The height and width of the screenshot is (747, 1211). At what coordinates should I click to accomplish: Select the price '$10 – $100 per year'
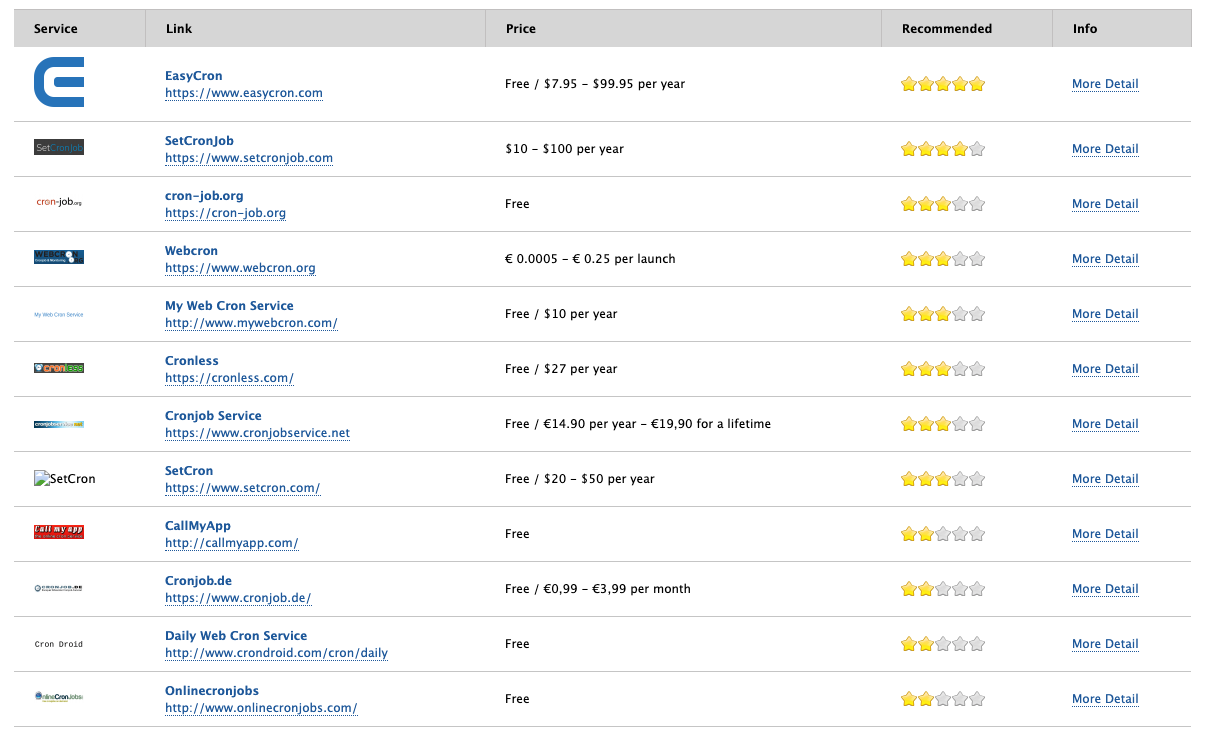565,149
